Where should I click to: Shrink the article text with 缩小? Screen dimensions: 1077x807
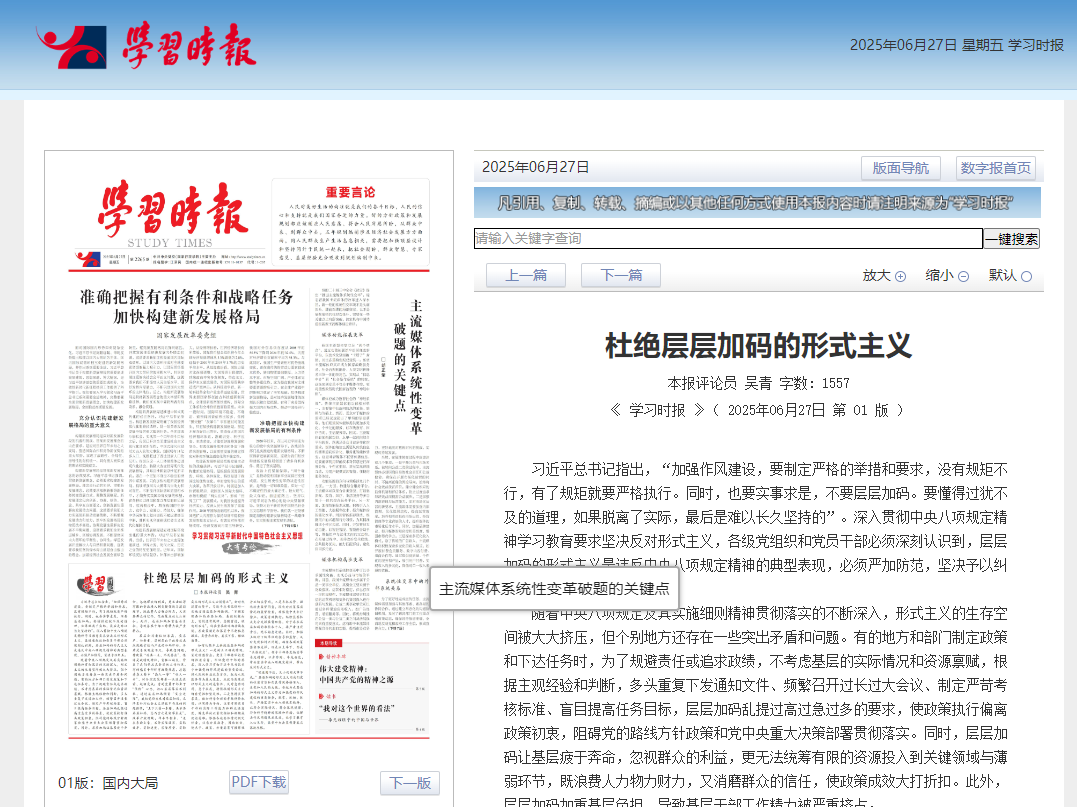[x=946, y=275]
